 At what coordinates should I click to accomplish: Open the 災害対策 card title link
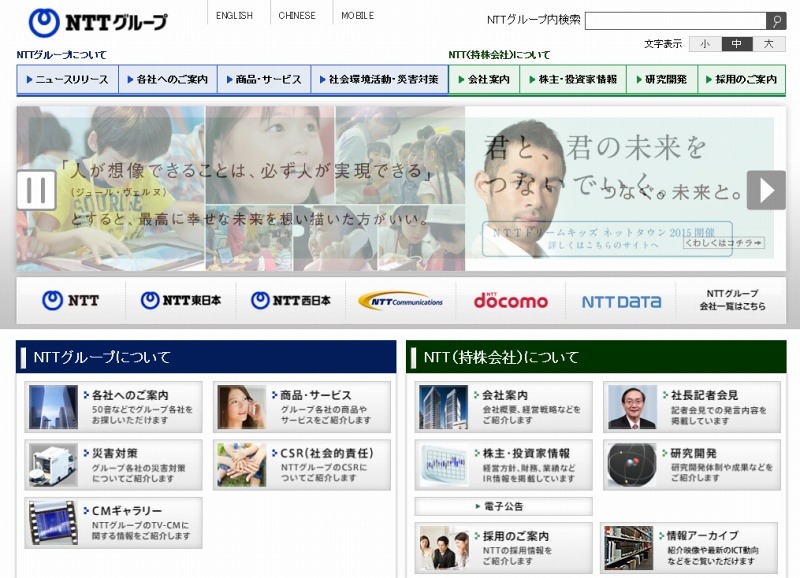click(x=115, y=453)
